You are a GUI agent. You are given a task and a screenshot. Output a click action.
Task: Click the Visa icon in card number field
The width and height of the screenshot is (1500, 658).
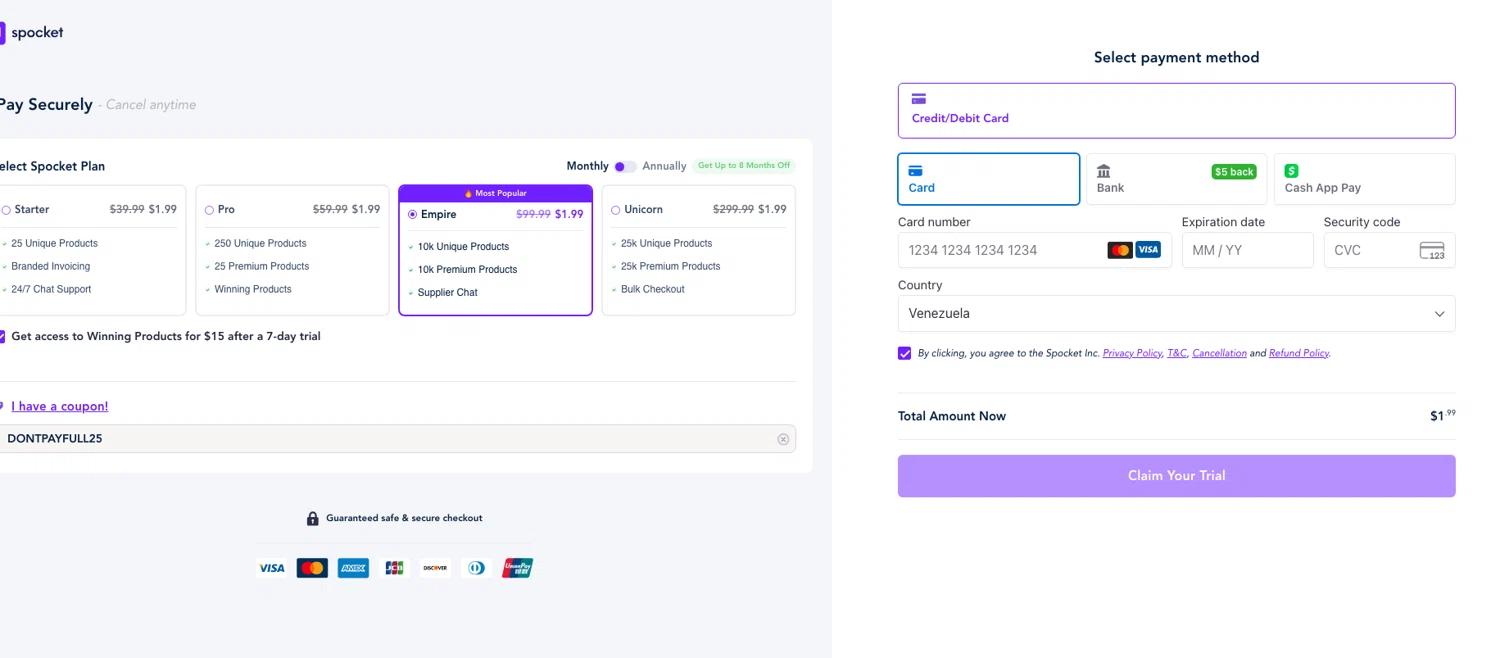pos(1148,250)
